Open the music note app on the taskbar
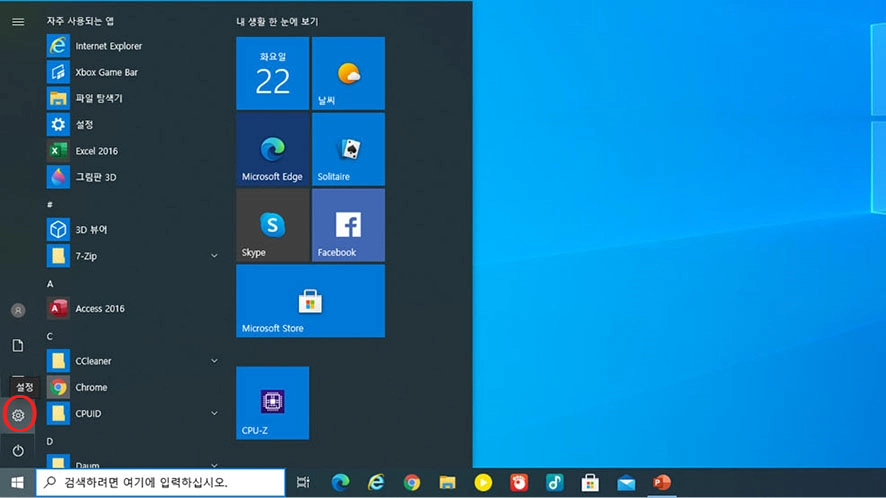Screen dimensions: 886x498 554,483
